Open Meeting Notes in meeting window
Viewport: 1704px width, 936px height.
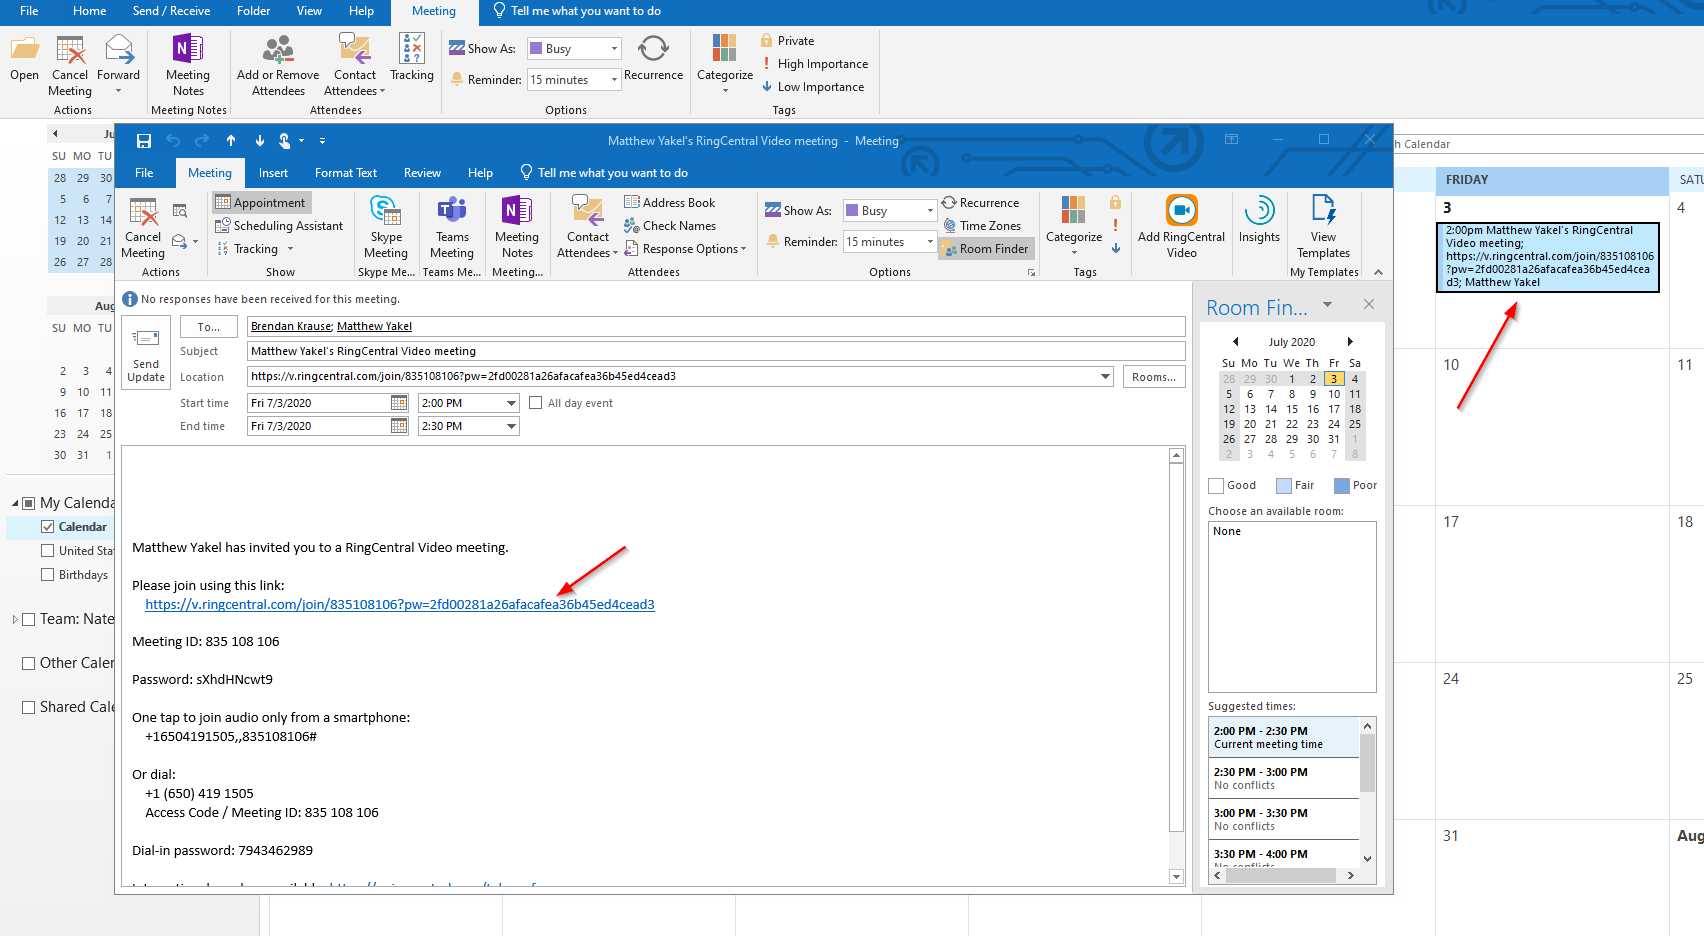click(517, 228)
